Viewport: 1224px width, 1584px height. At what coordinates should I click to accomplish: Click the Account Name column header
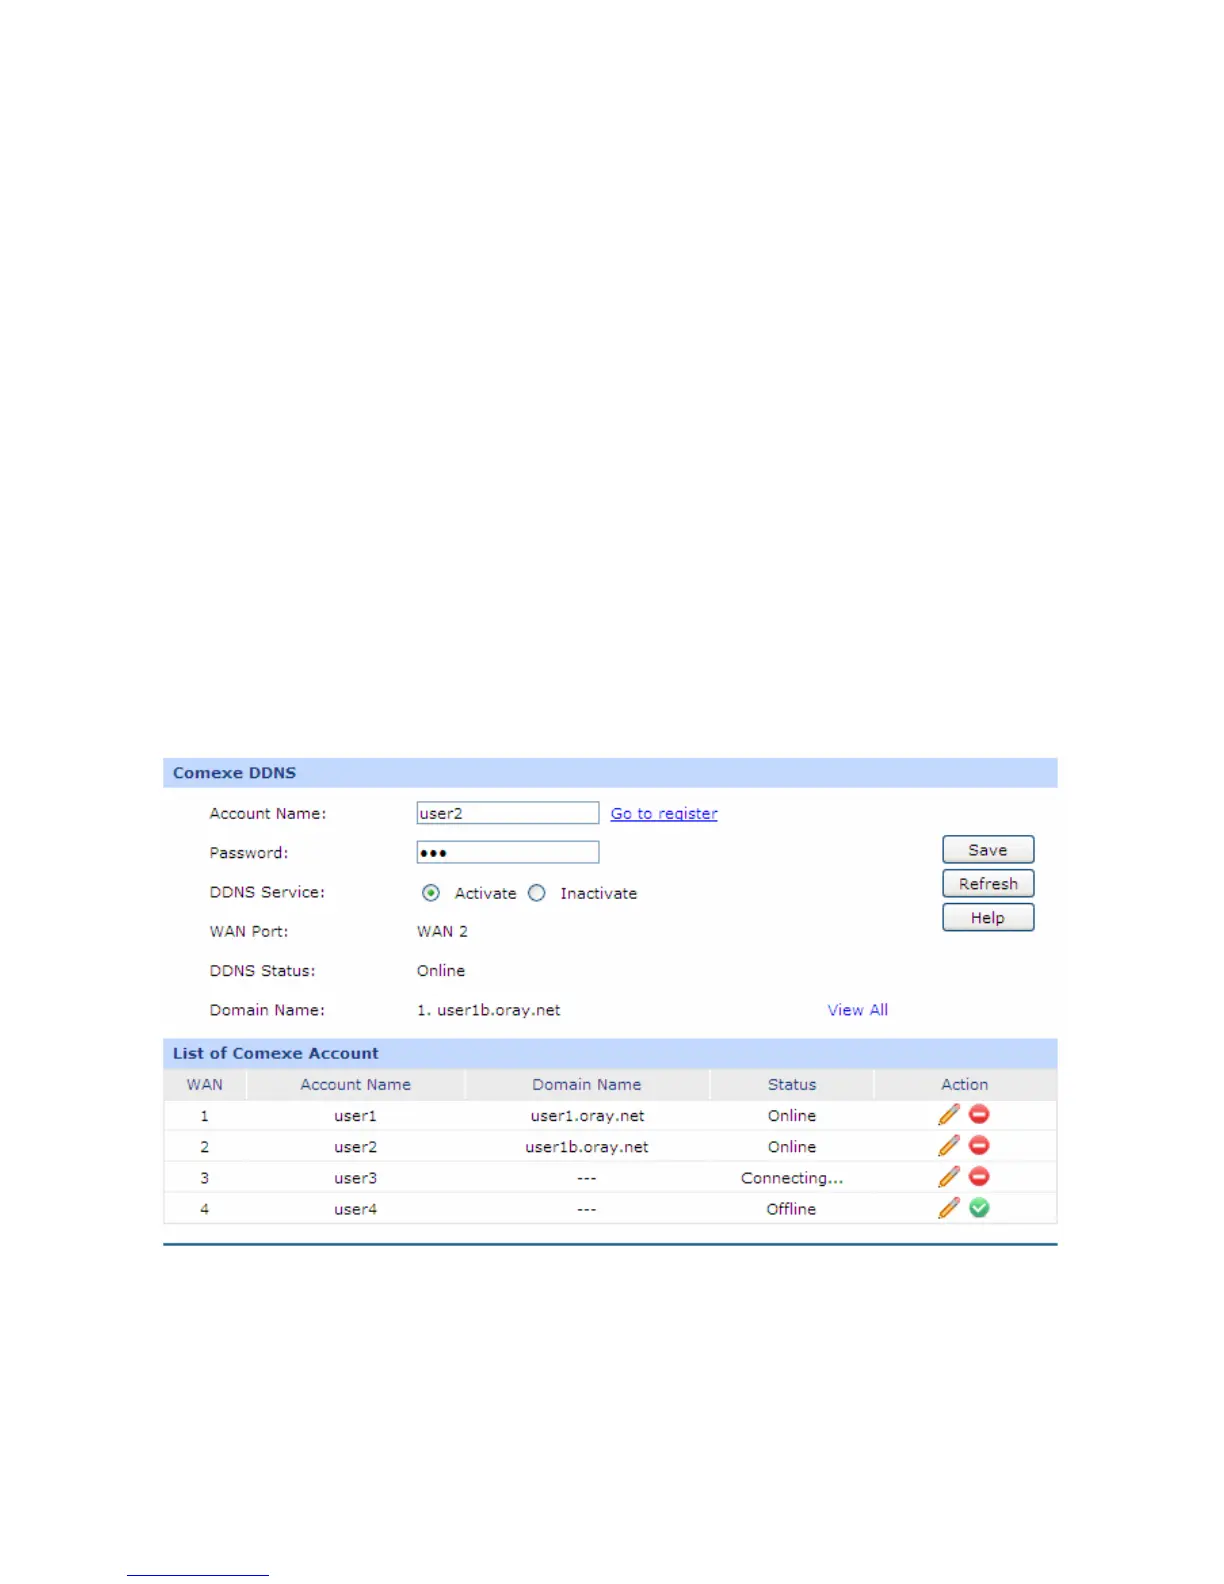pos(356,1085)
